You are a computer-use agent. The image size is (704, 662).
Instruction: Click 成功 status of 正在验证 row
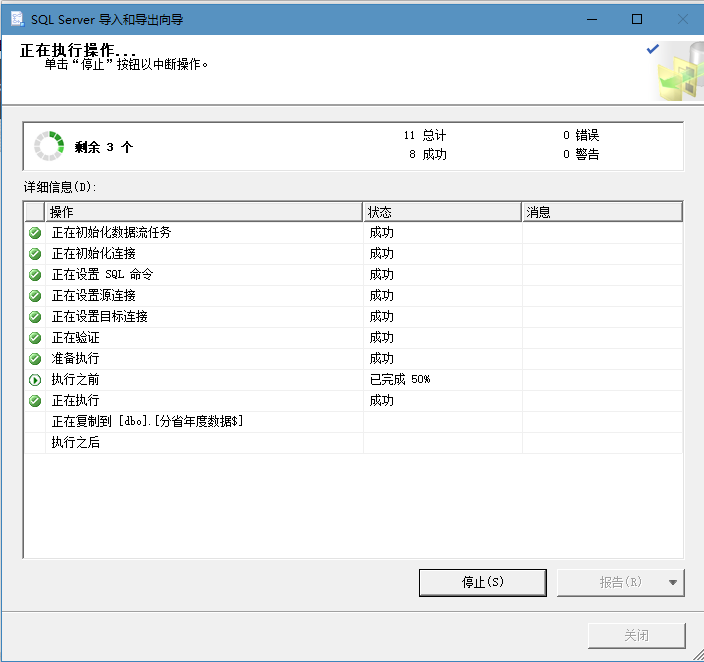(382, 337)
